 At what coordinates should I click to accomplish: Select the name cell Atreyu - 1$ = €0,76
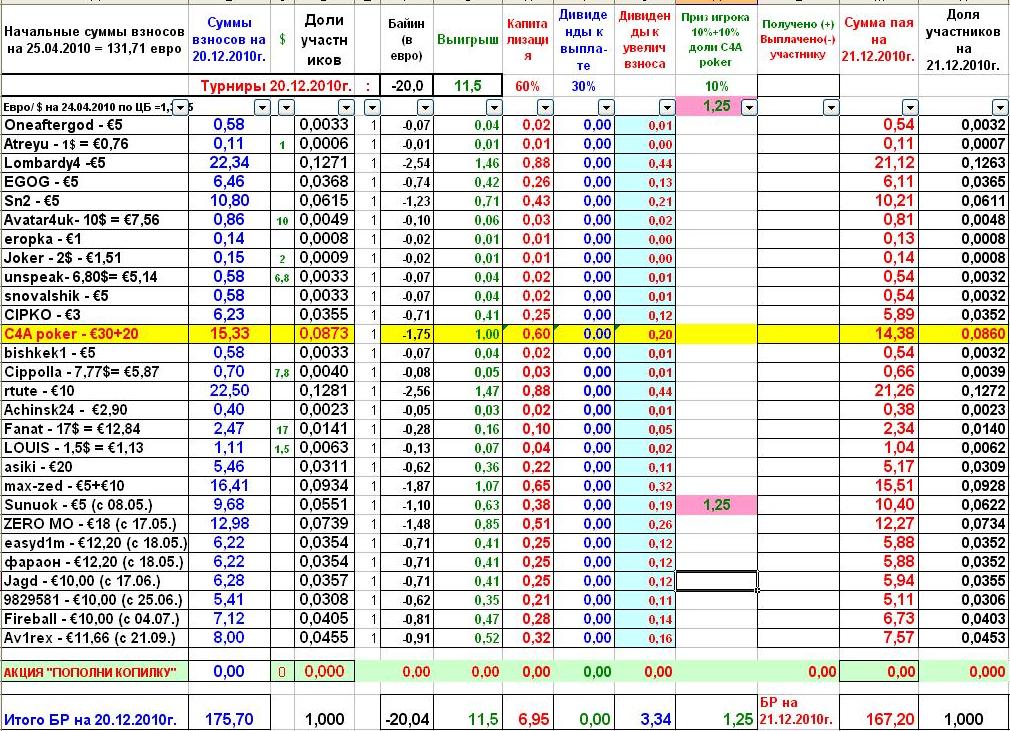point(95,144)
